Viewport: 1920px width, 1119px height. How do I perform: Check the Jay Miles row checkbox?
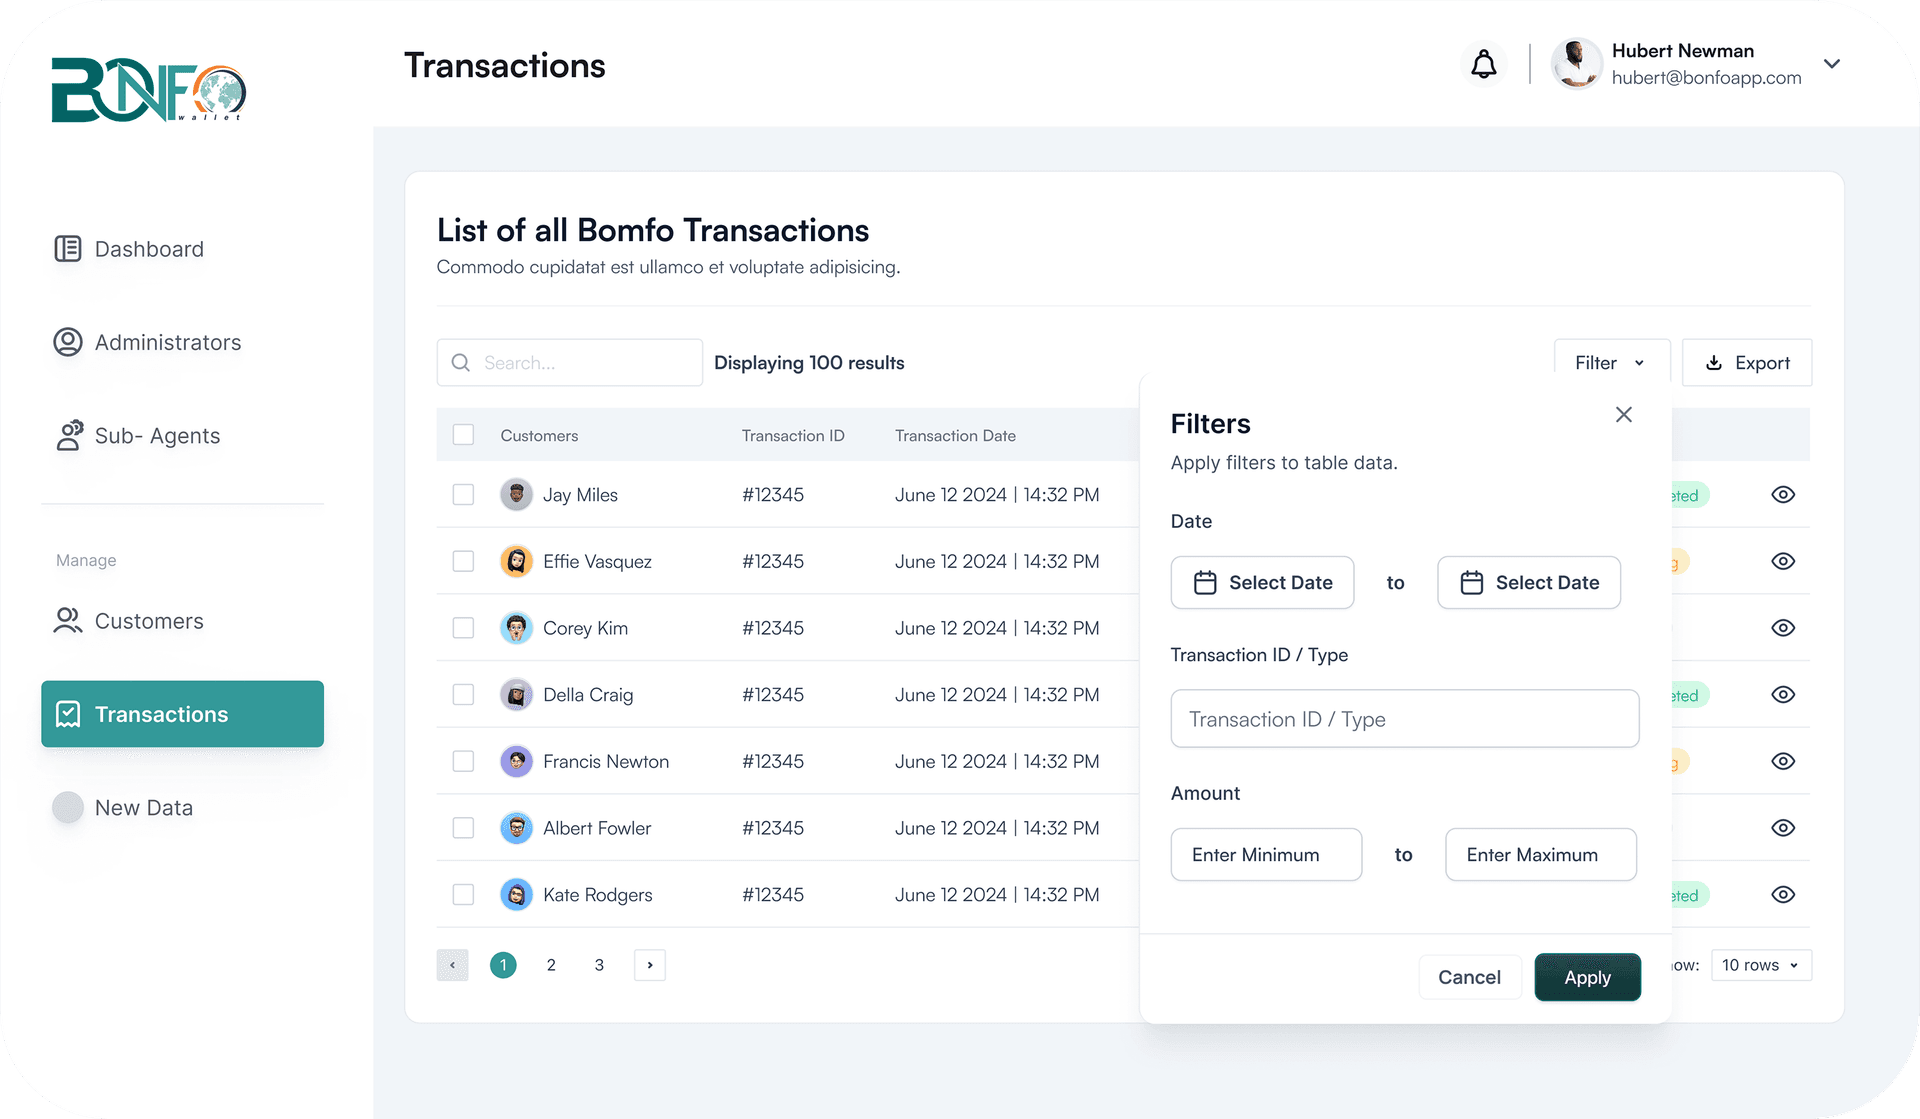463,494
